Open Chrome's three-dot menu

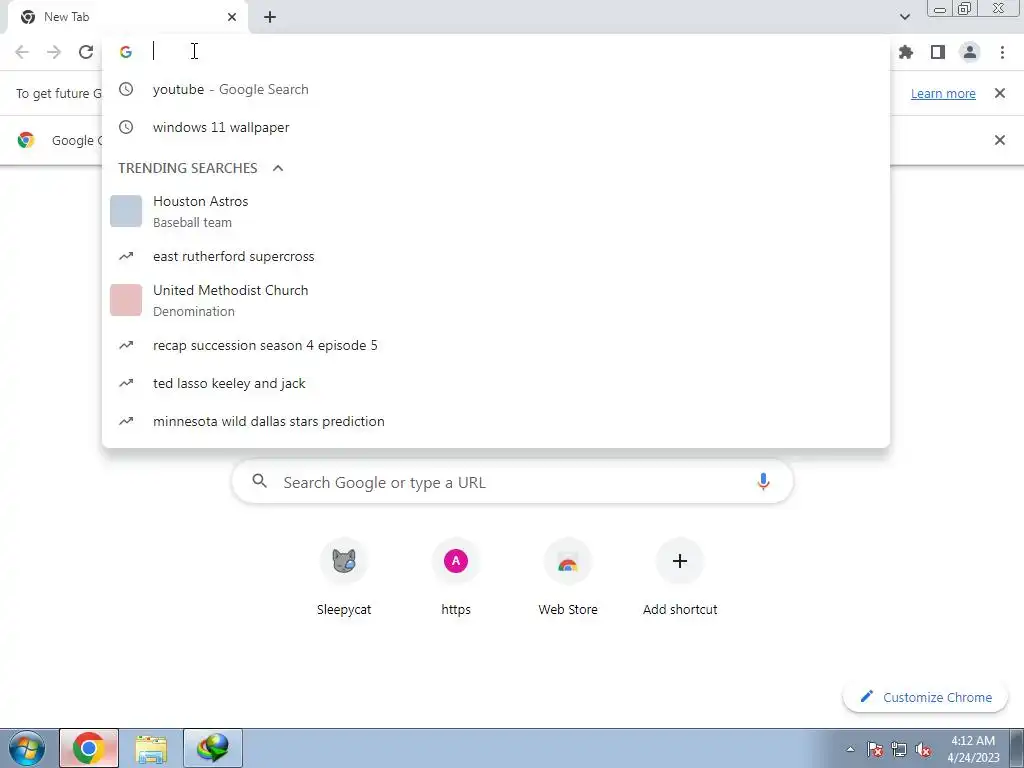(x=1002, y=52)
